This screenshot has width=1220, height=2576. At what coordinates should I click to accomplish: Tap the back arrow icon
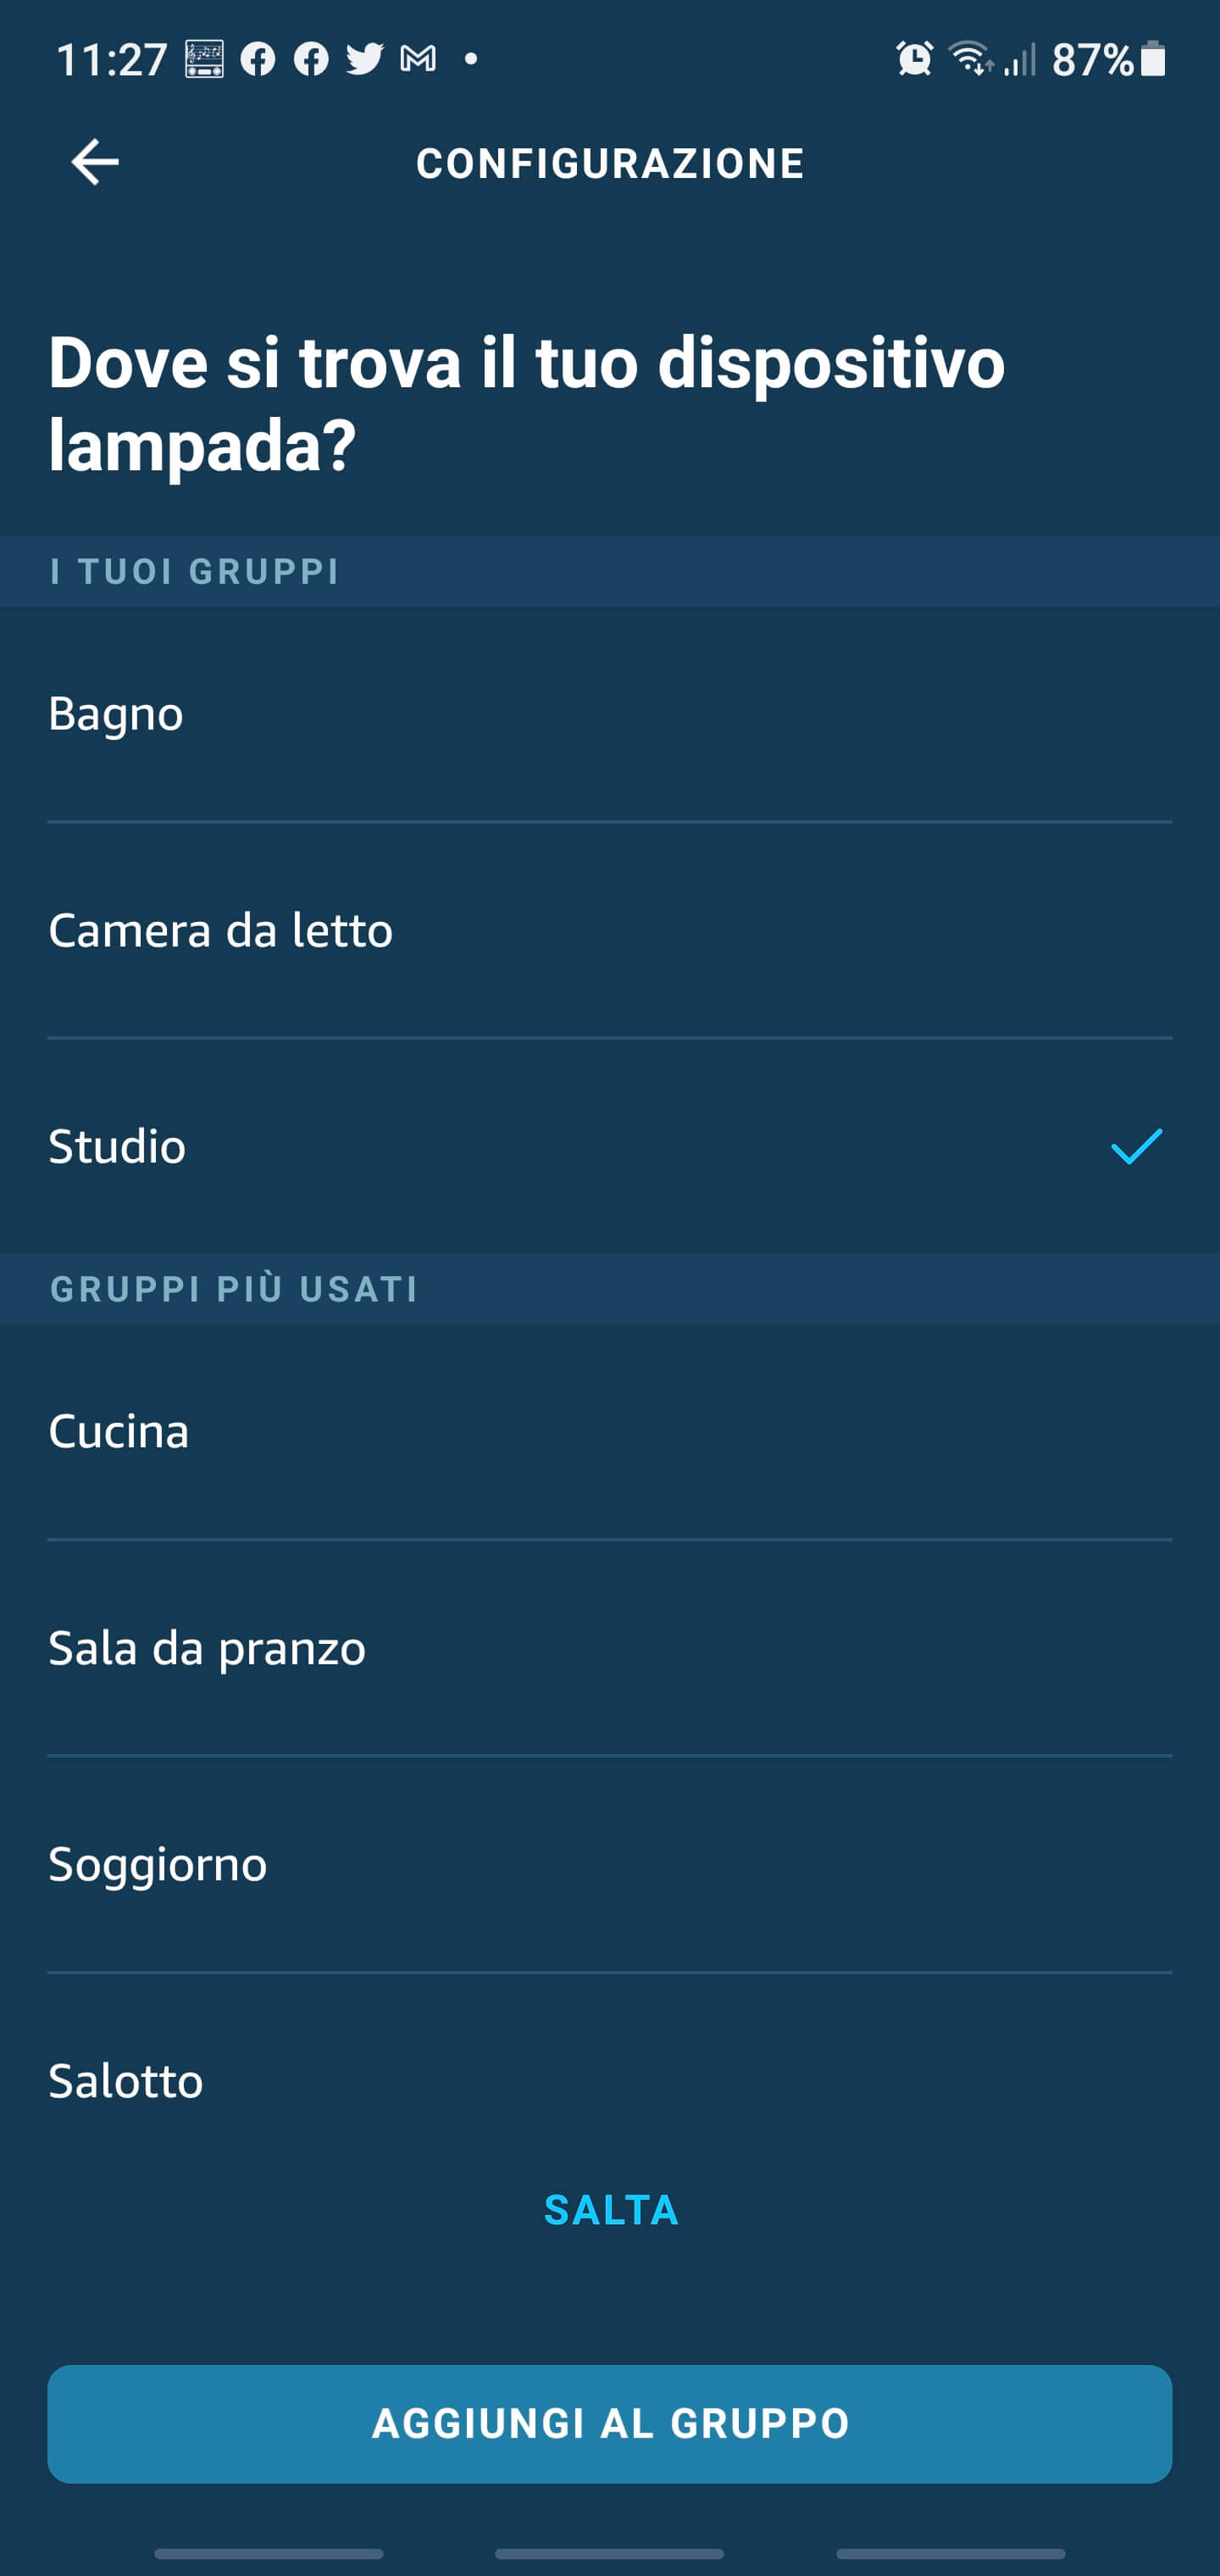pos(95,162)
